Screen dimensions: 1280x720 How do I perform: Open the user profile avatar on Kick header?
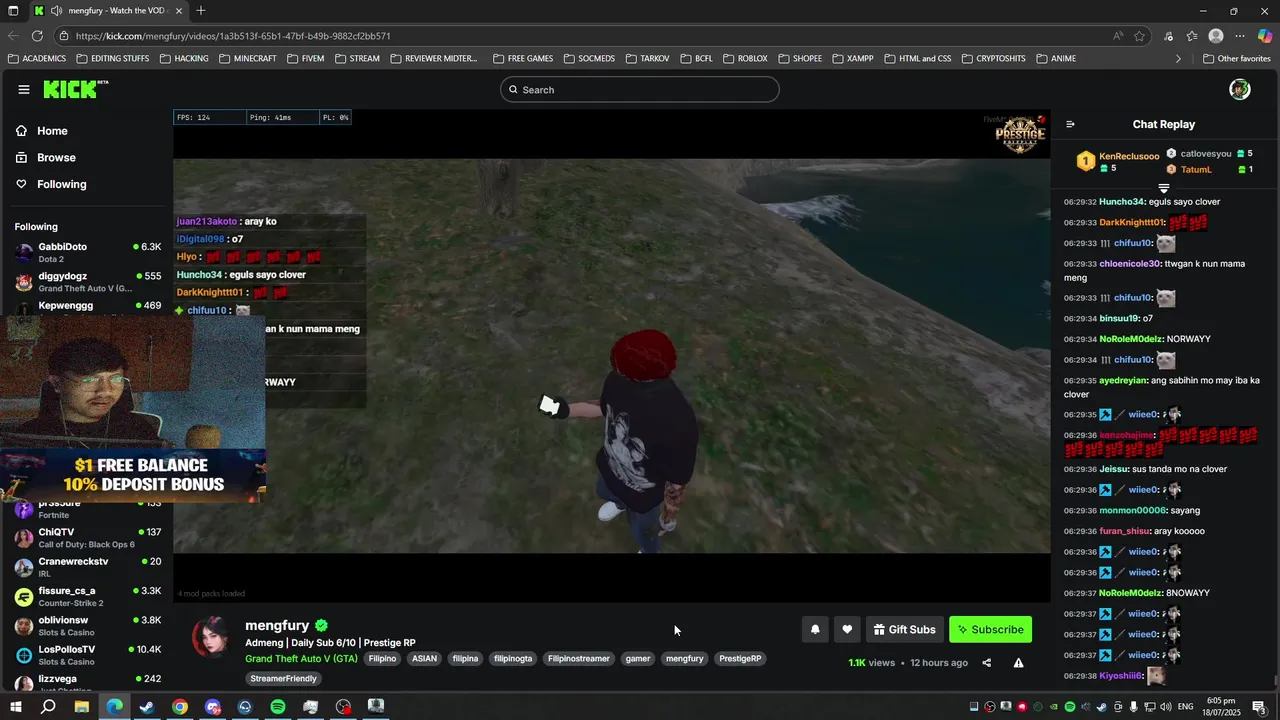coord(1240,89)
